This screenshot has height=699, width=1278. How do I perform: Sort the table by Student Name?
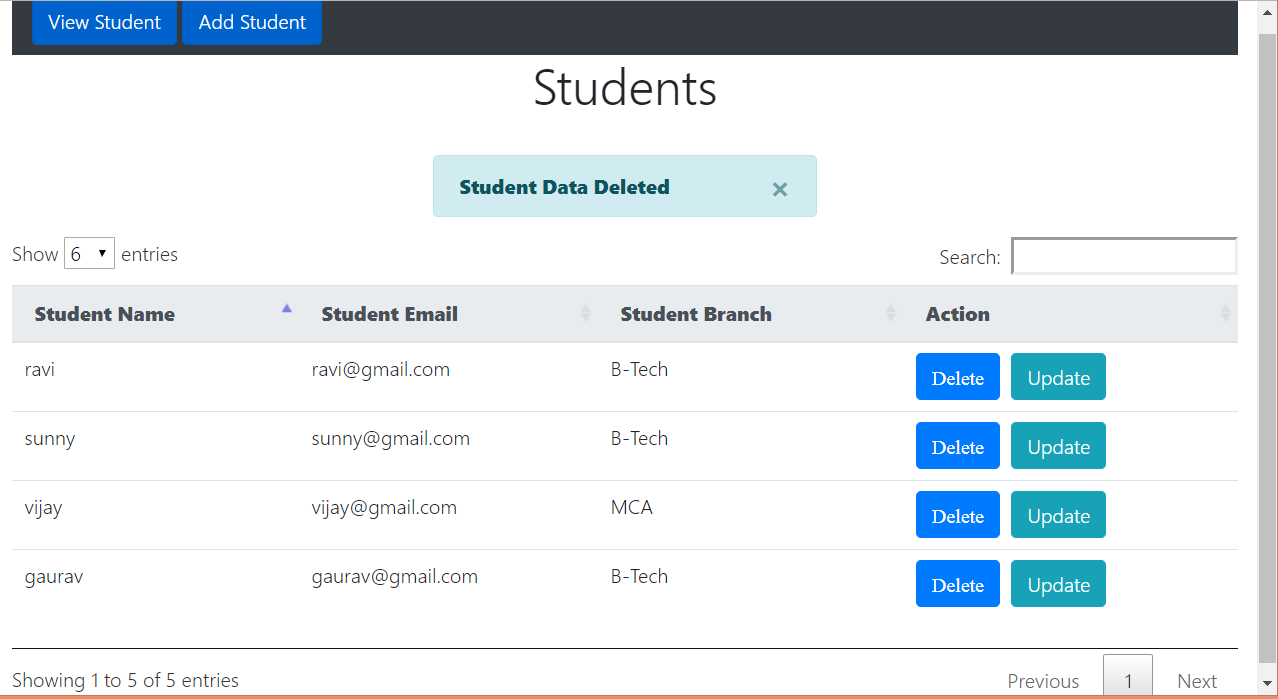(105, 314)
